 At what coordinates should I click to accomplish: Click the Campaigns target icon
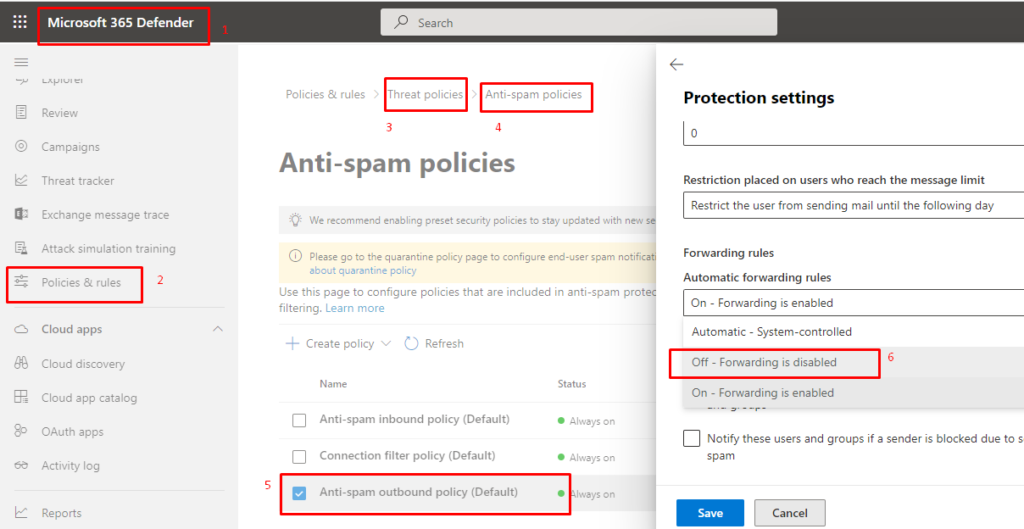click(x=22, y=146)
